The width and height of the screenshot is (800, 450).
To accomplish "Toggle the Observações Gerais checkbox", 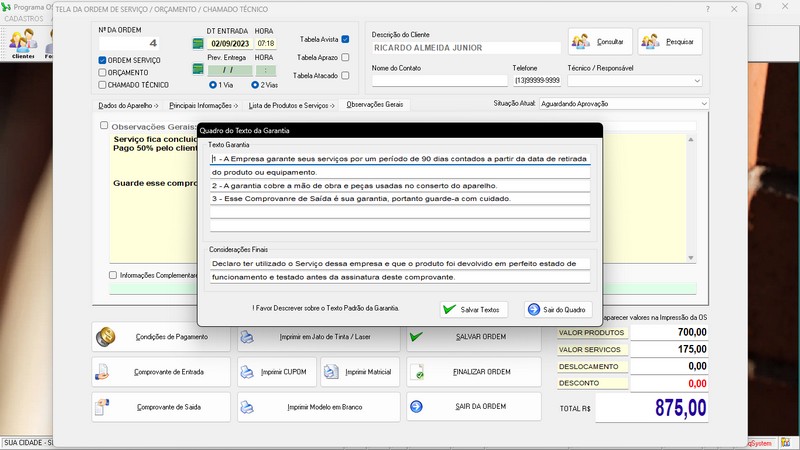I will click(x=104, y=126).
